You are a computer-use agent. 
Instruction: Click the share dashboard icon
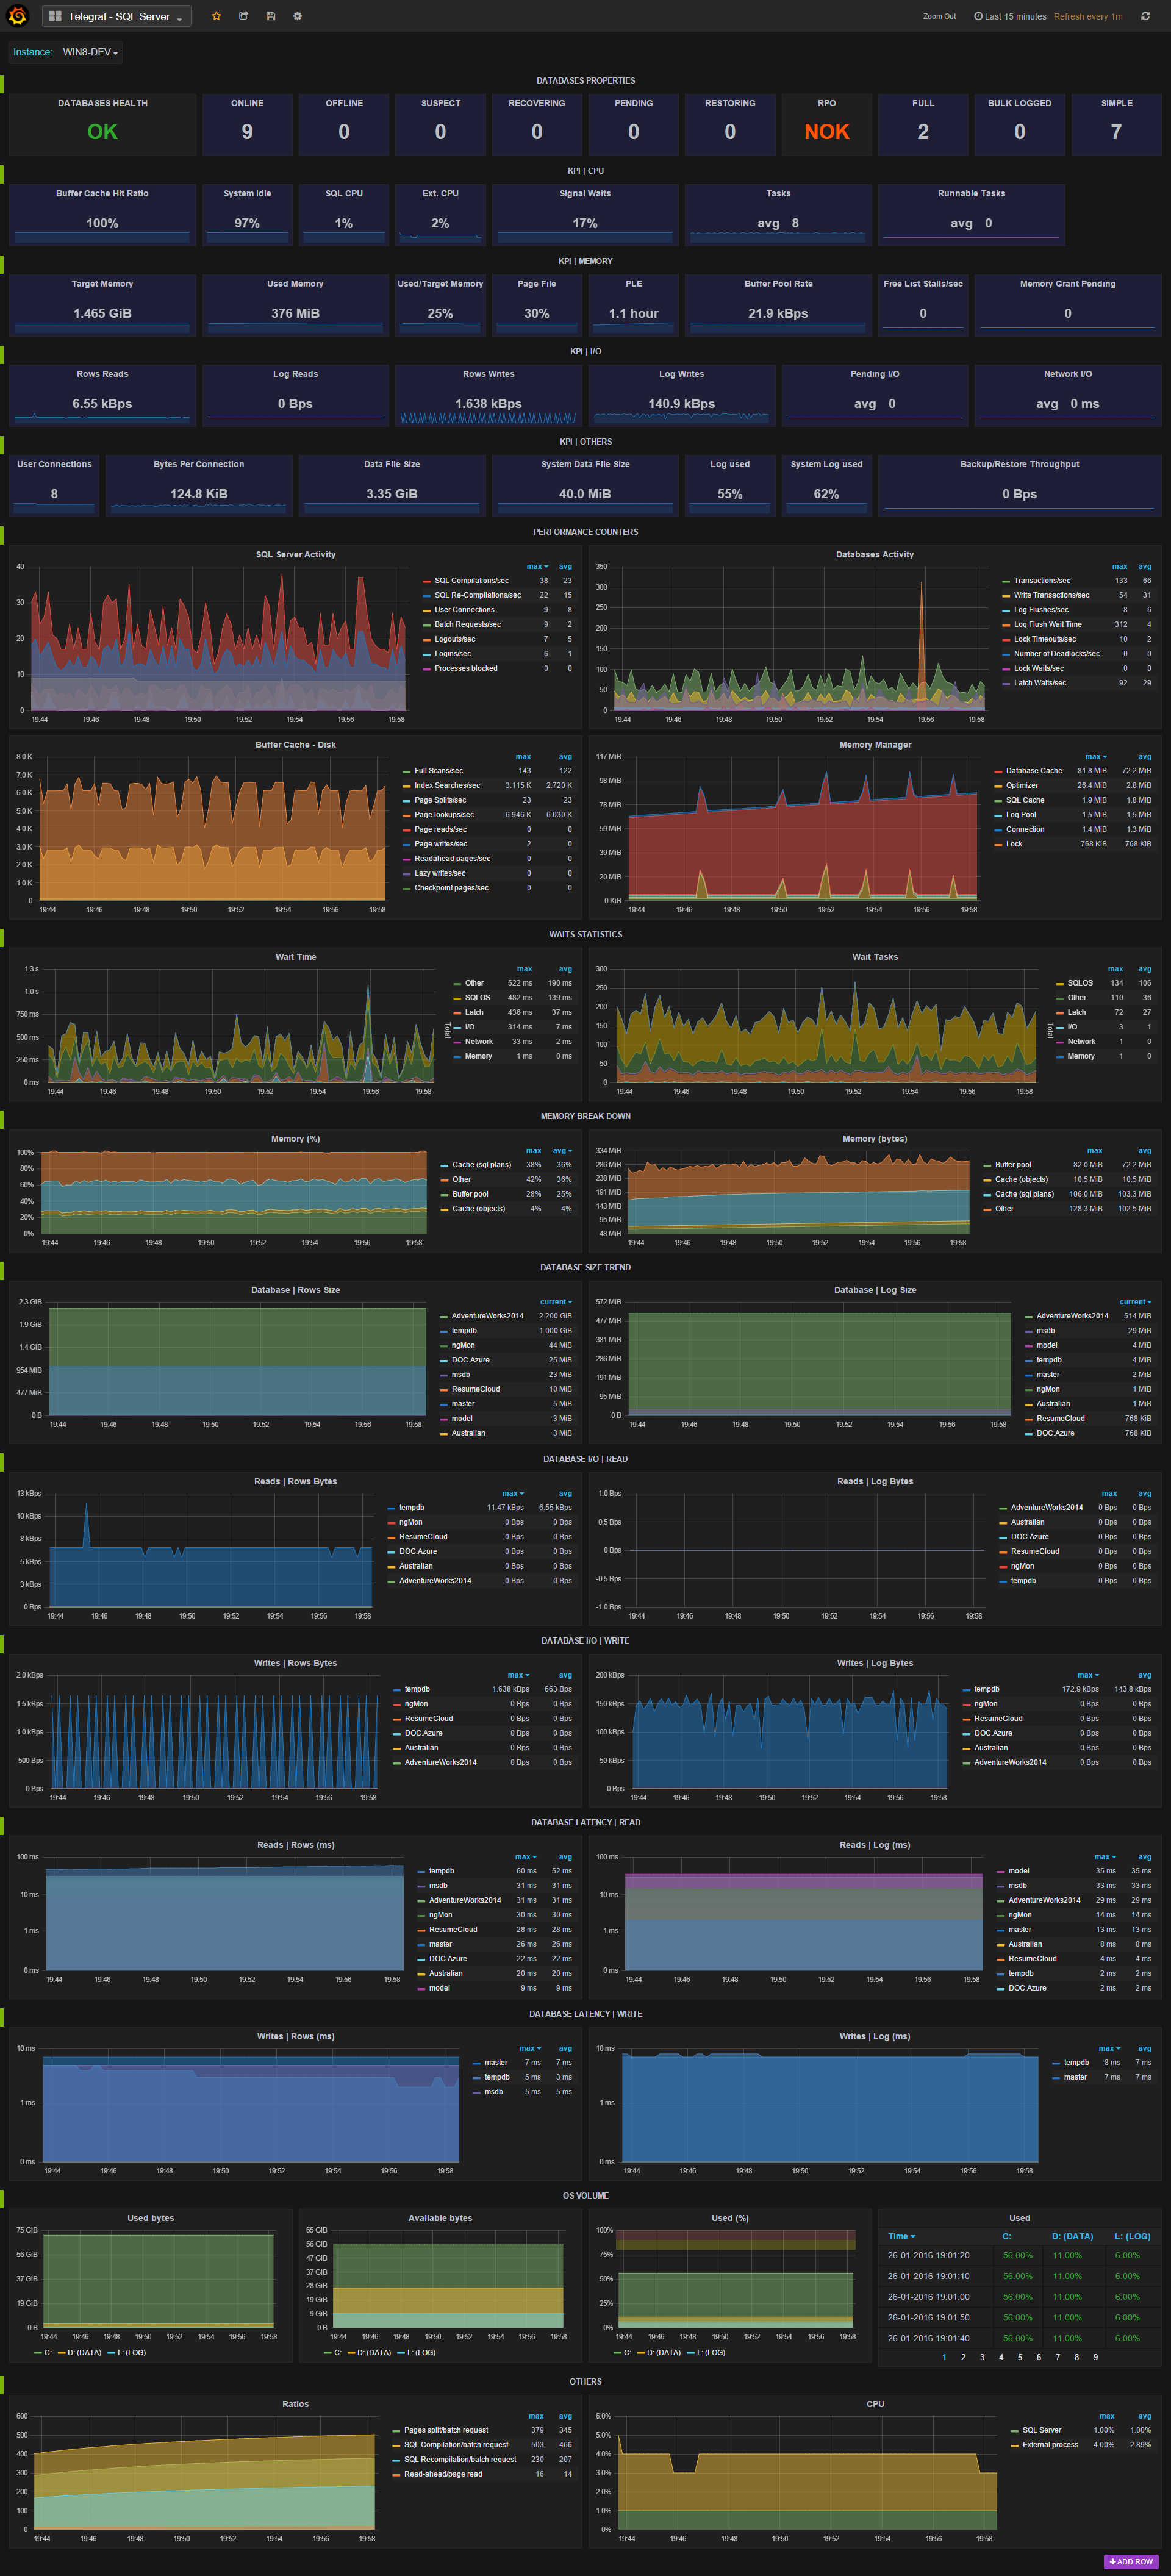(243, 16)
